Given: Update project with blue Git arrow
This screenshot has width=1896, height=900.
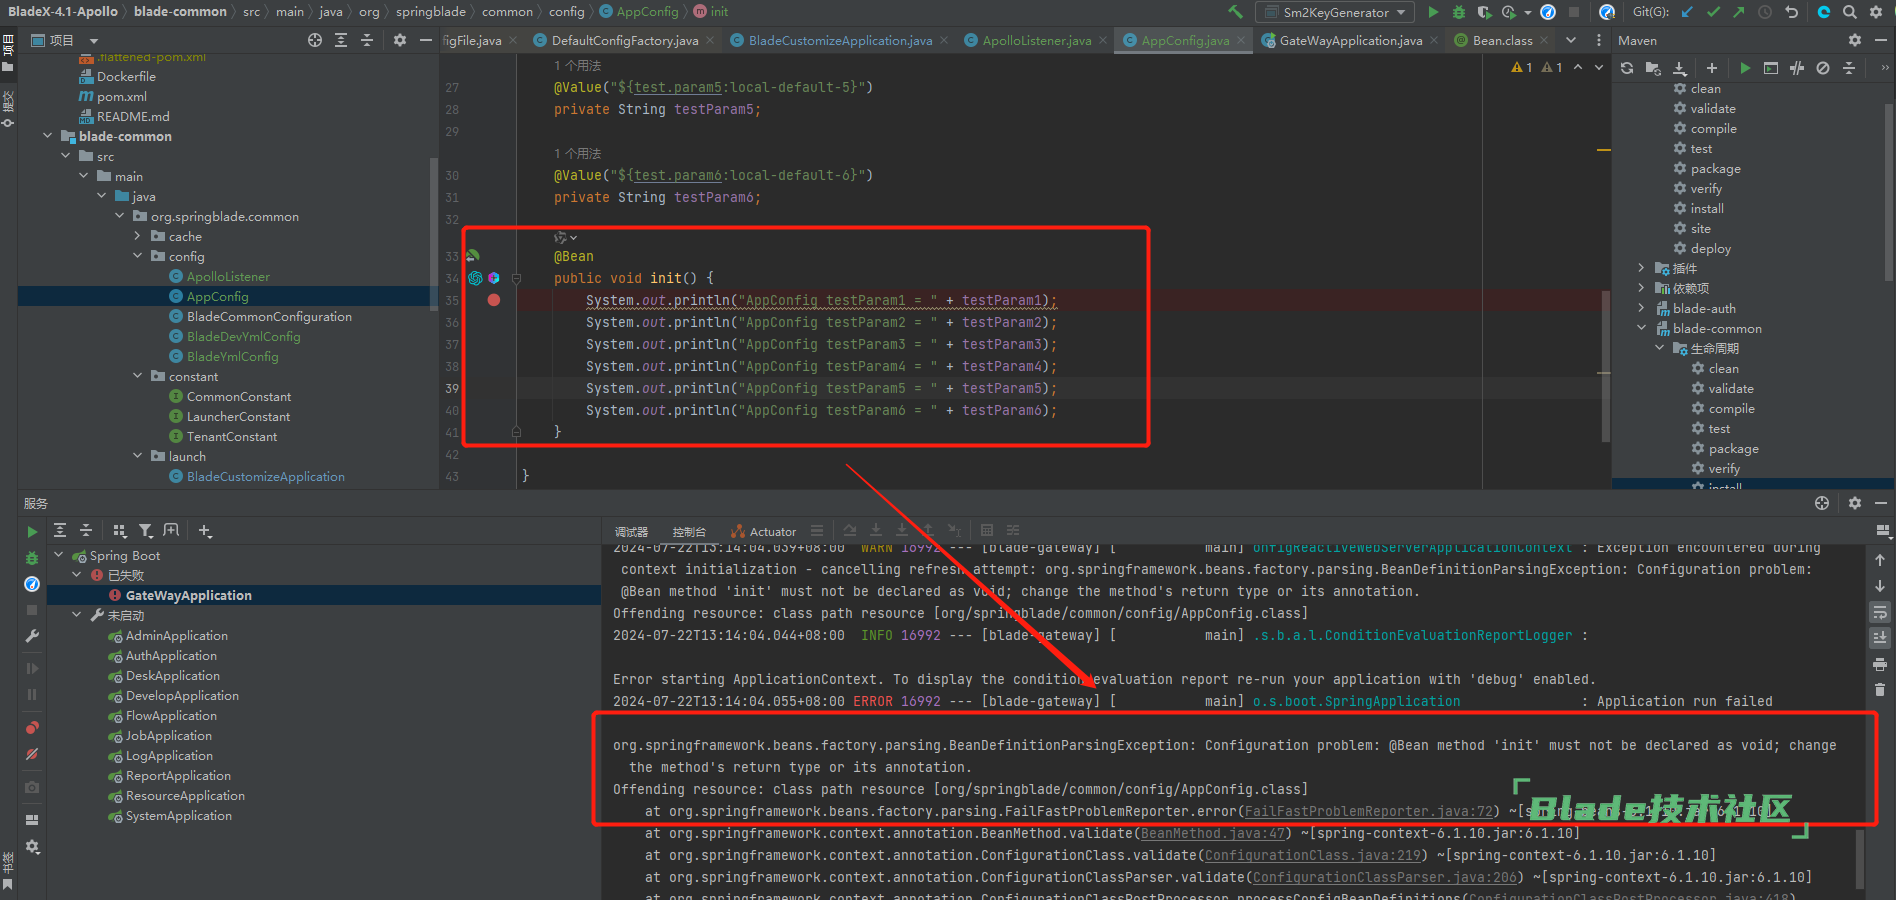Looking at the screenshot, I should coord(1687,12).
